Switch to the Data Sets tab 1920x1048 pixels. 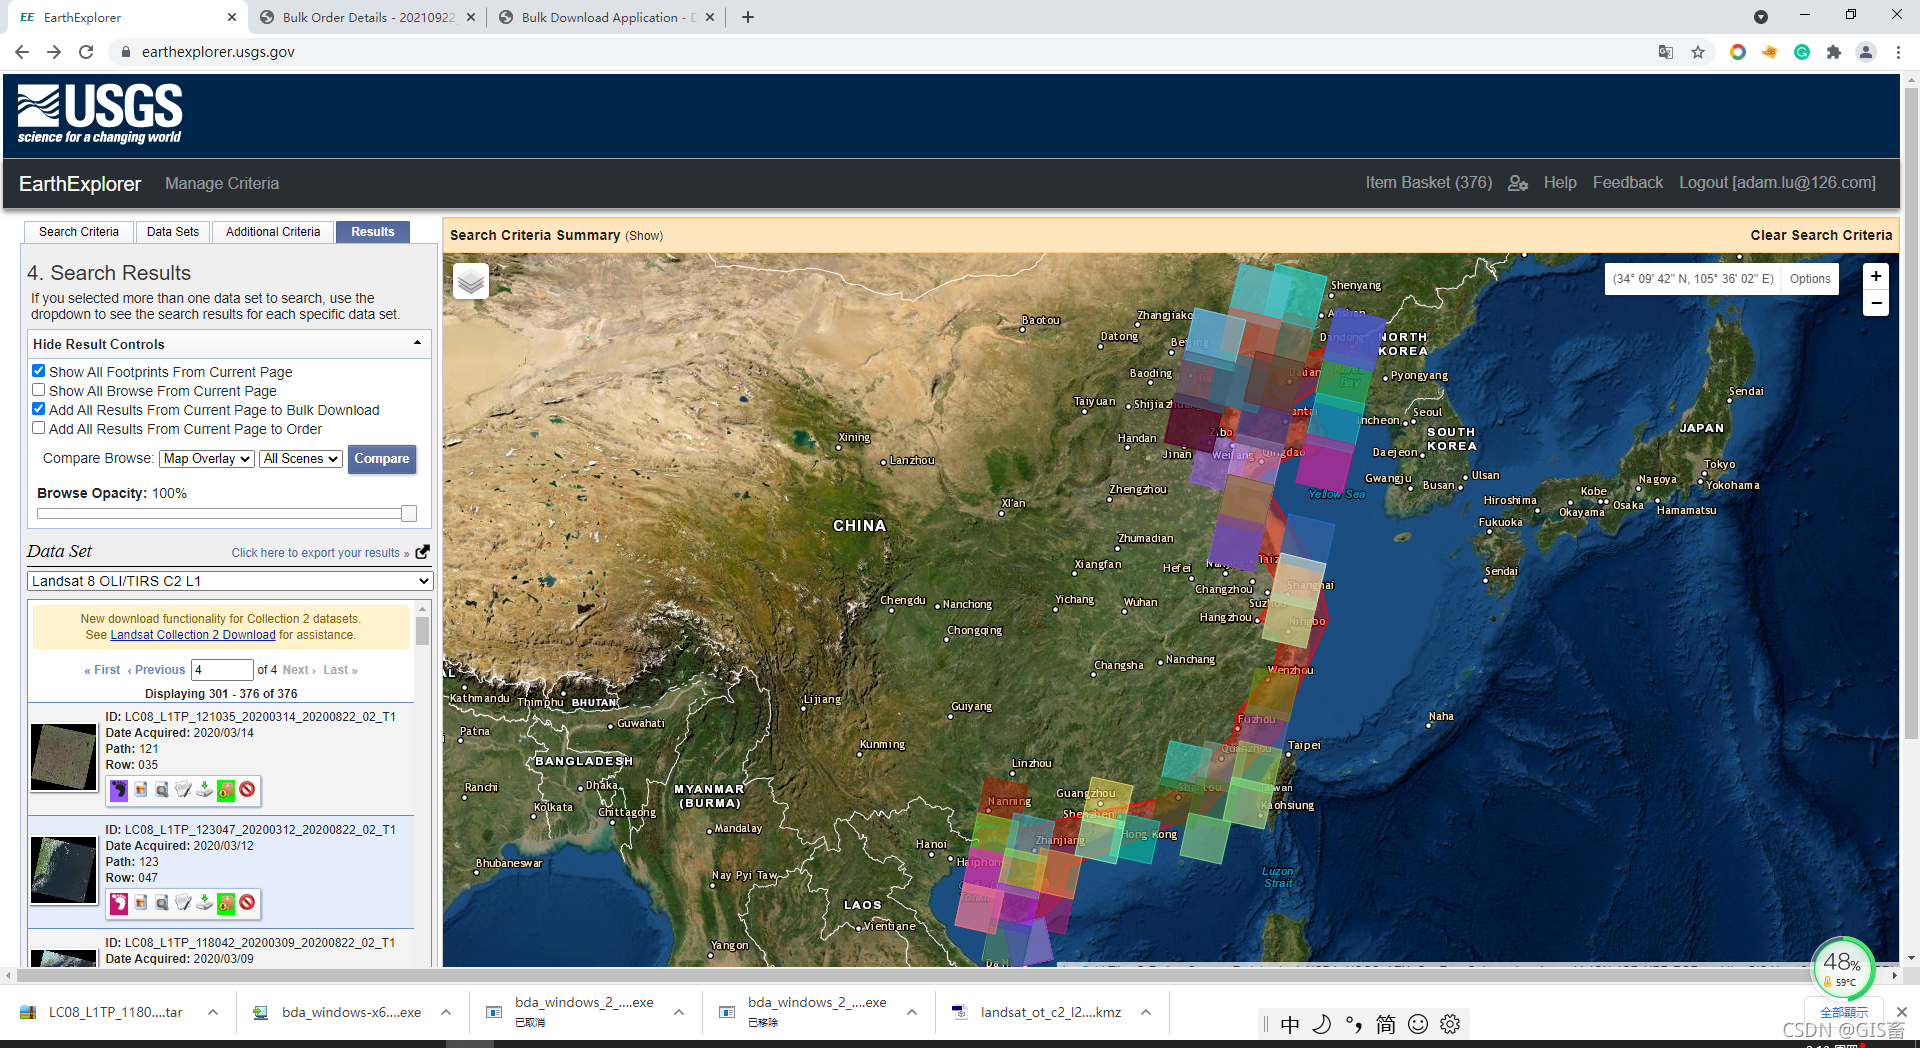(x=173, y=232)
